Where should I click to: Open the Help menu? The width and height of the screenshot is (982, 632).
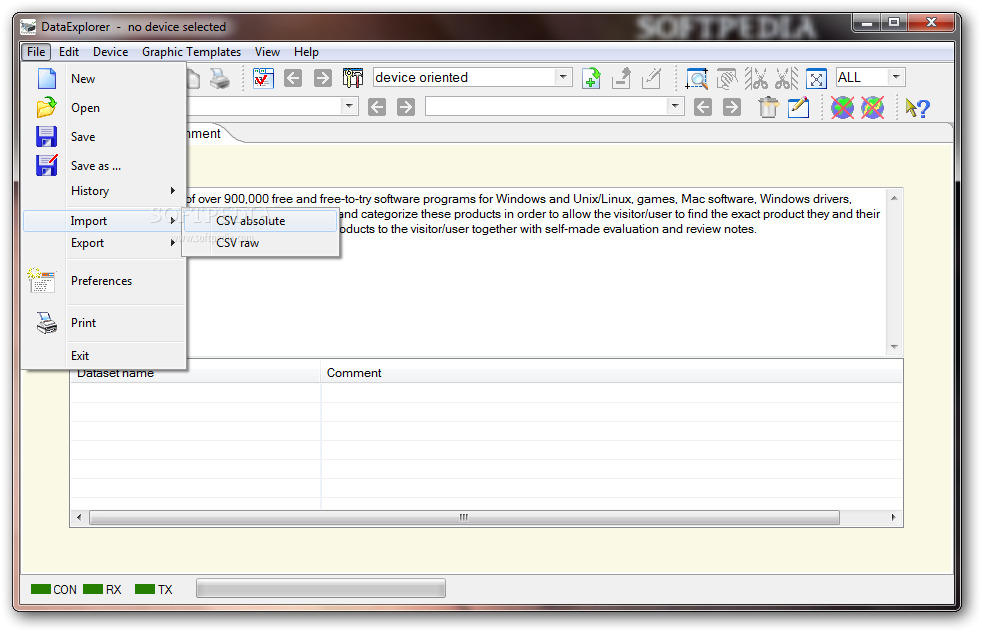pyautogui.click(x=306, y=52)
